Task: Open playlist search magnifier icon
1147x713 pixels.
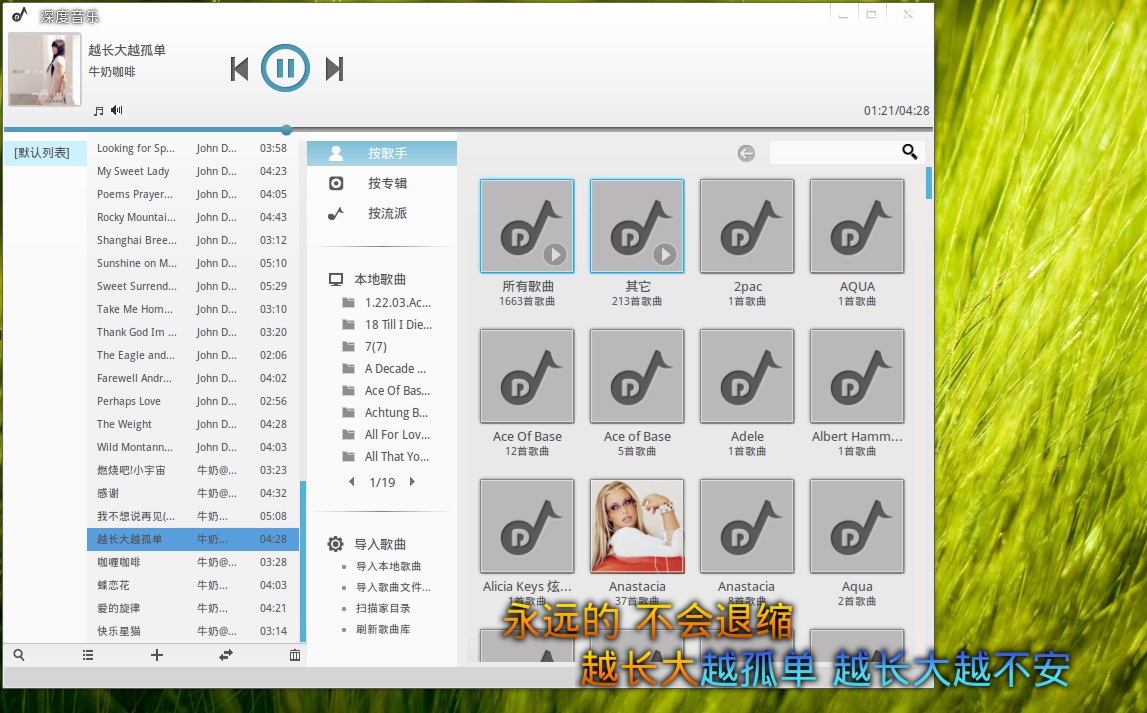Action: pos(19,654)
